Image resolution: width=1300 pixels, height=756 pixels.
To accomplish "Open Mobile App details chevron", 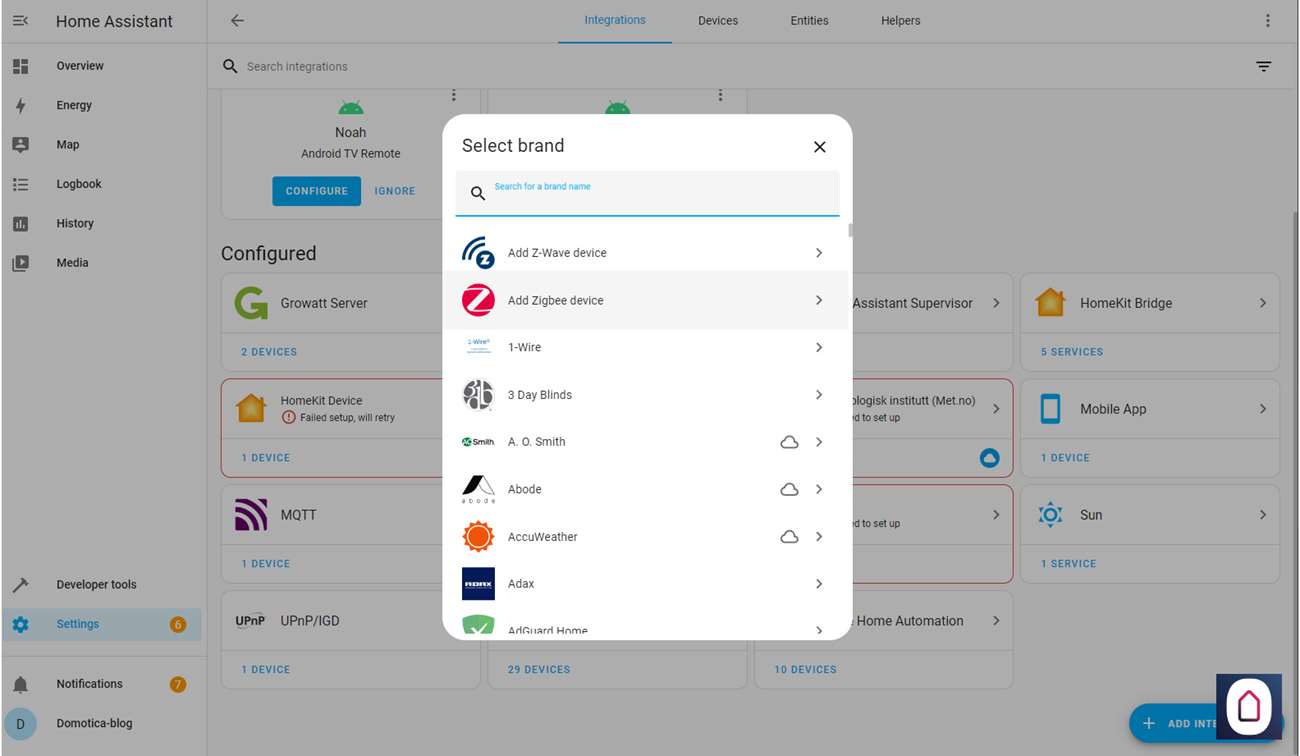I will coord(1263,409).
